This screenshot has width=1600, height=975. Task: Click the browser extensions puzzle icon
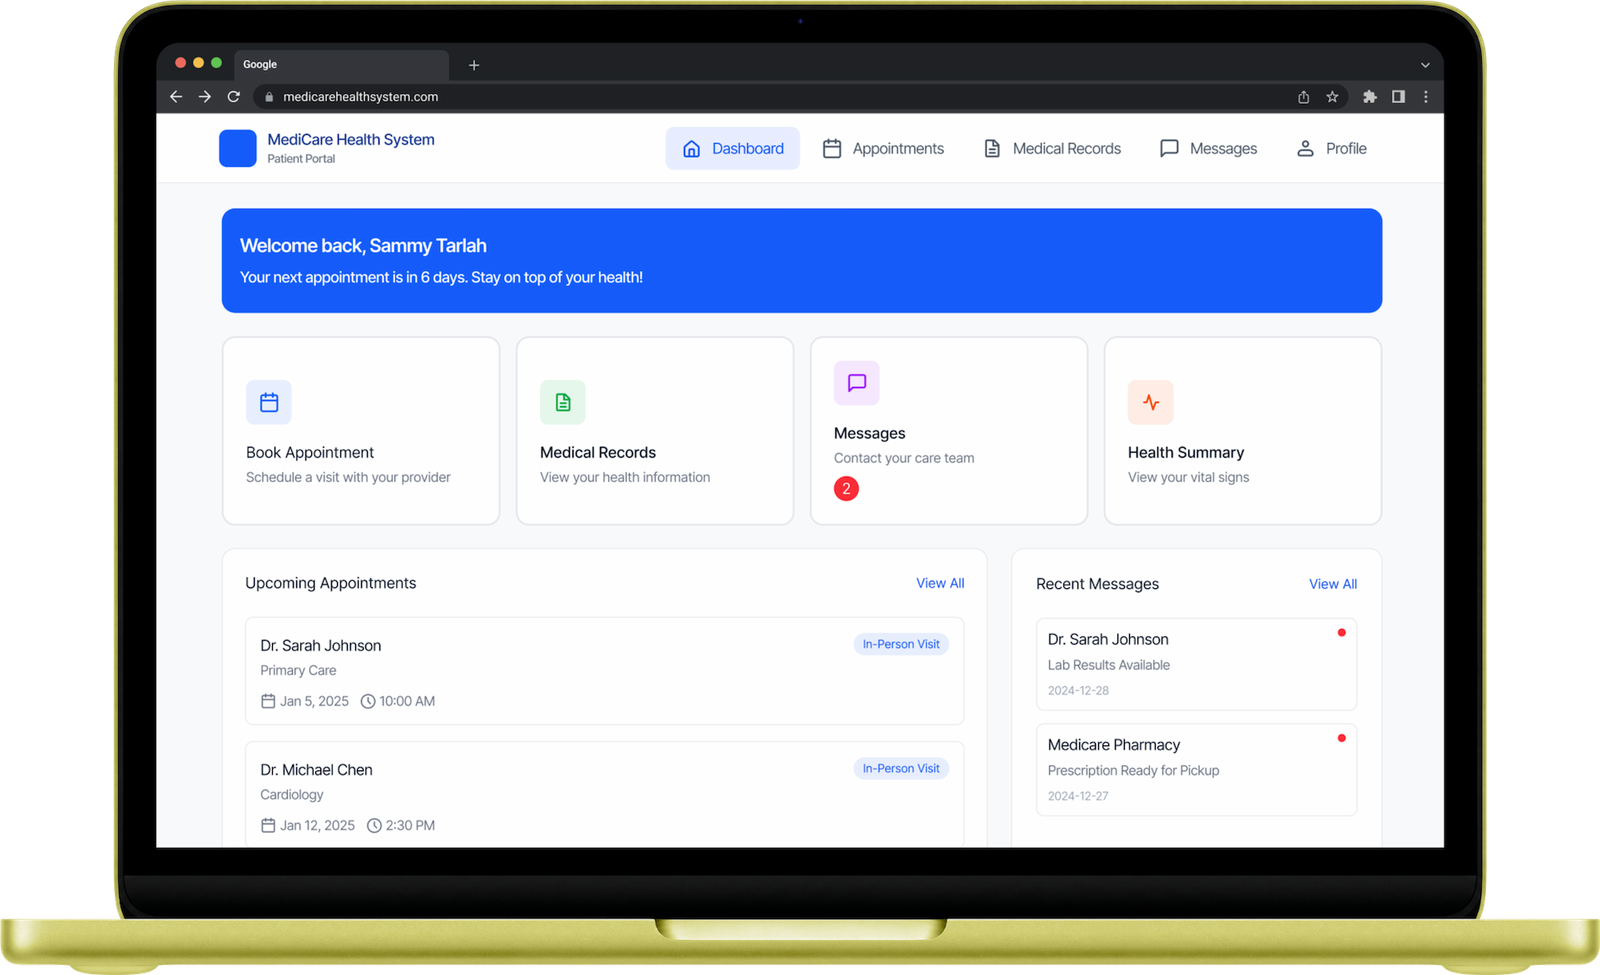(1369, 97)
